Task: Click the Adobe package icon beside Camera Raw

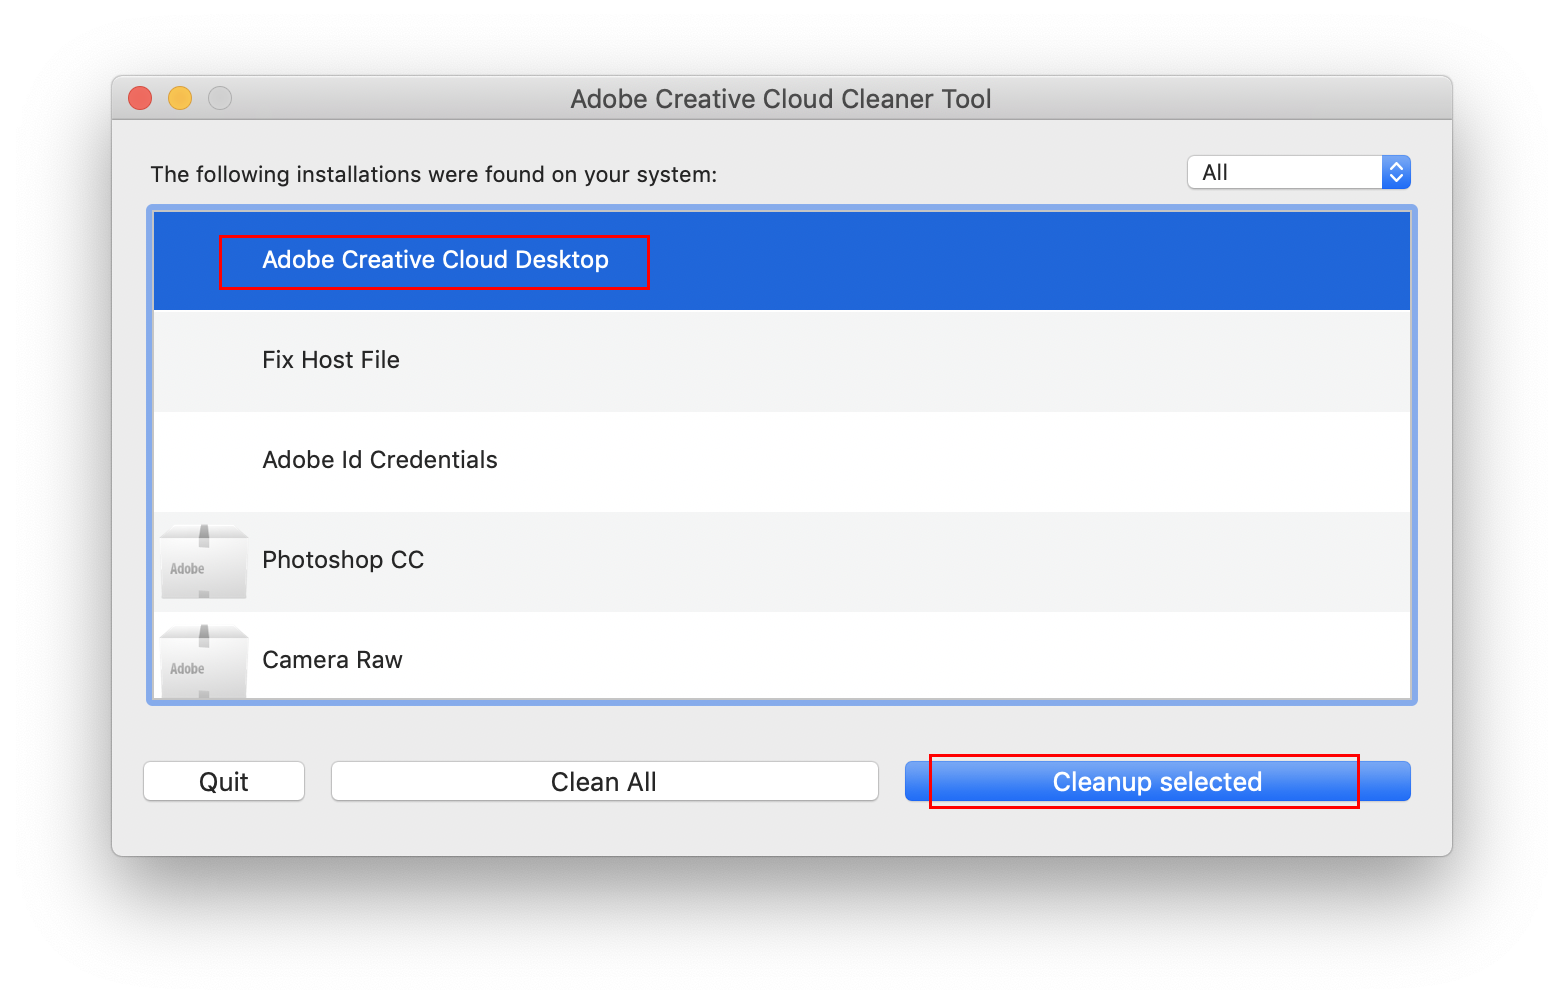Action: tap(203, 660)
